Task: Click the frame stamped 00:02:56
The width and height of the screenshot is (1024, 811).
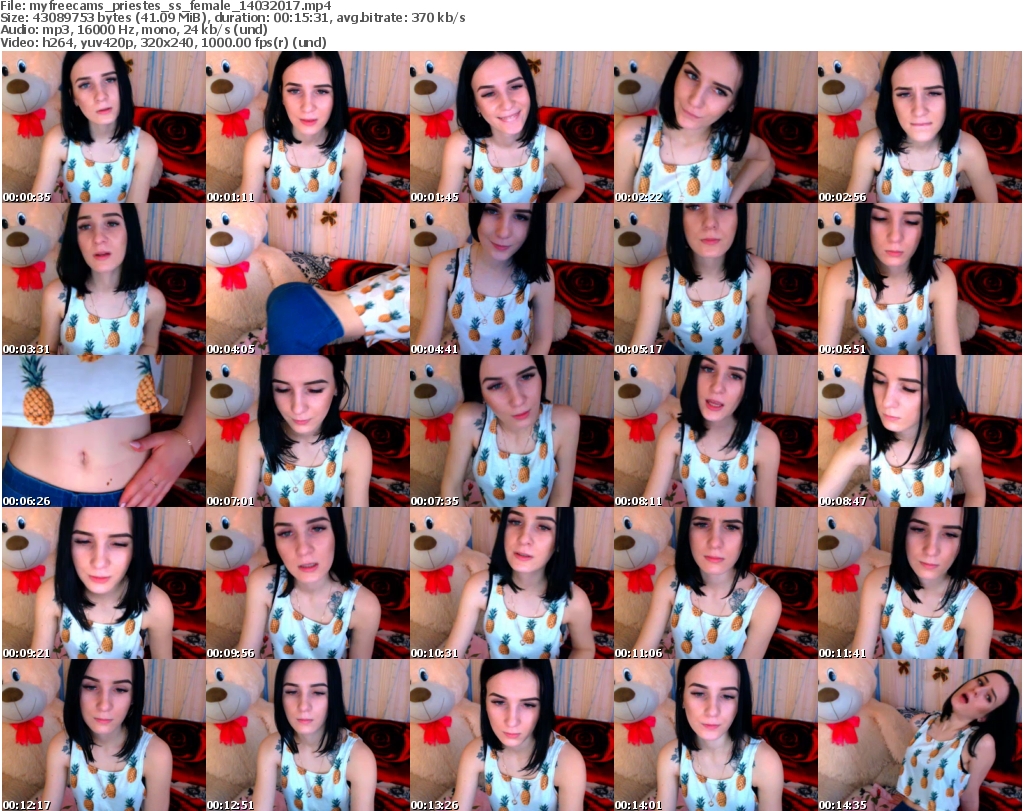Action: pos(920,127)
